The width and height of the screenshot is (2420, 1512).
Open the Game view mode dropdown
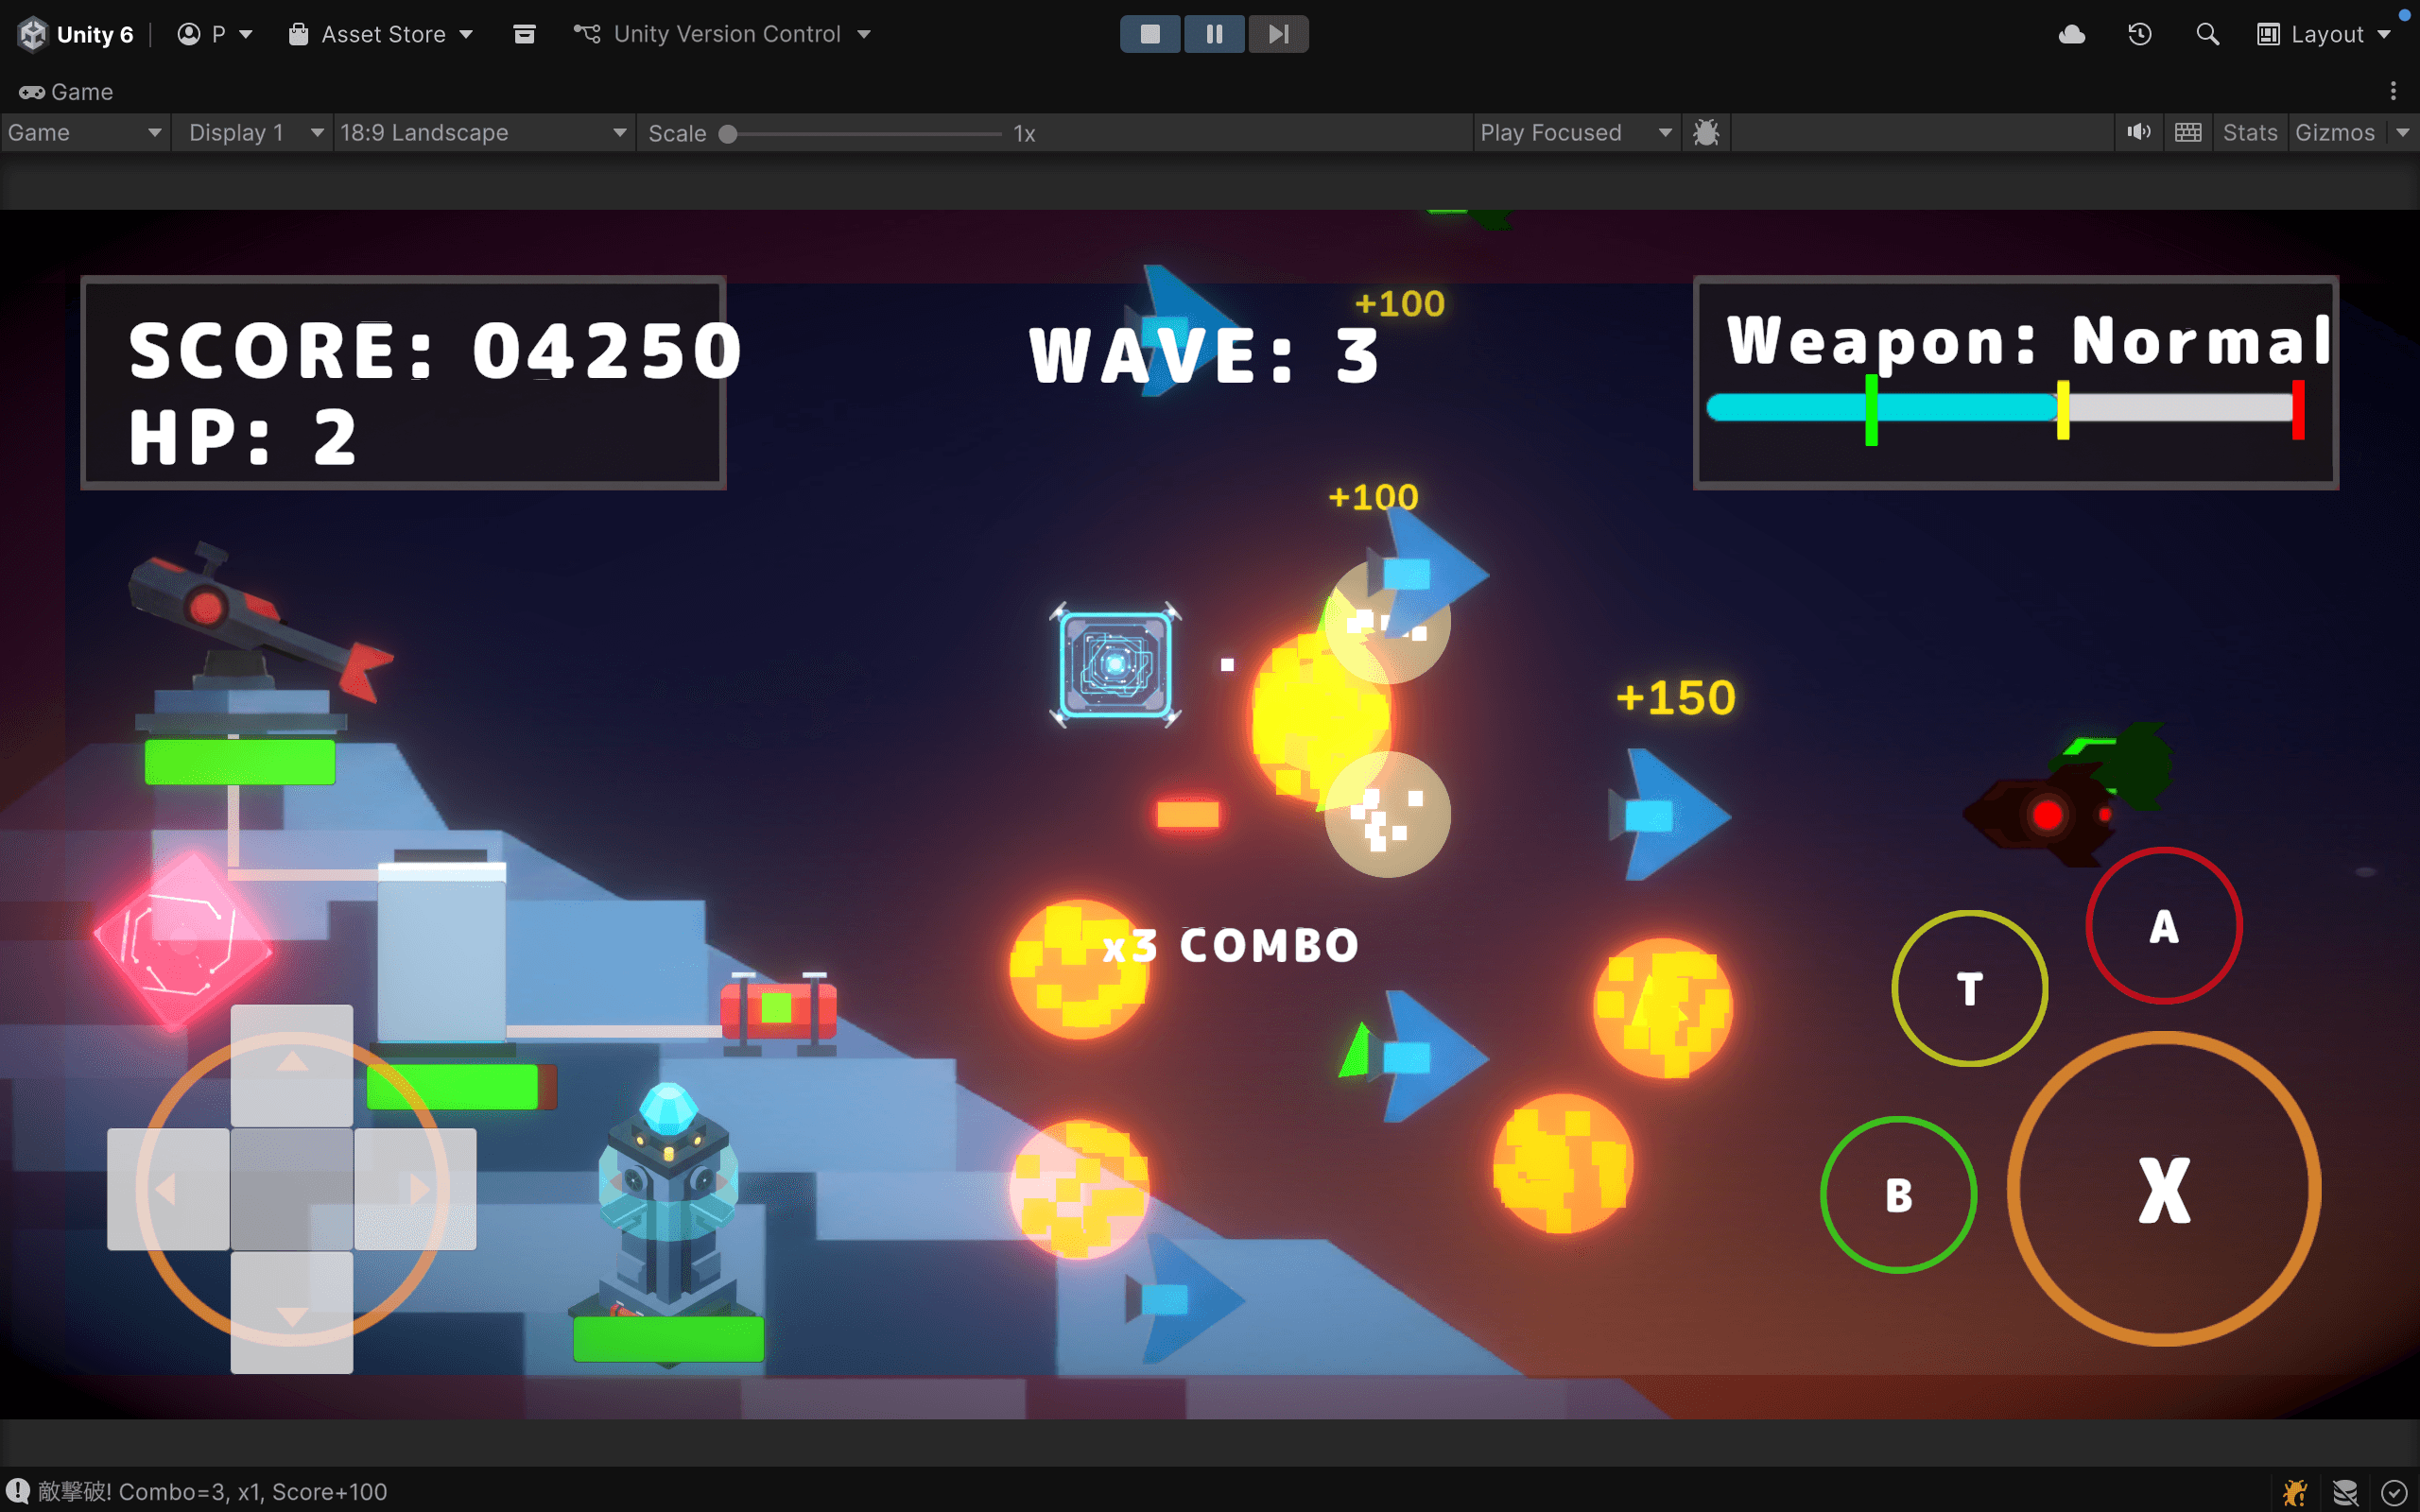[84, 133]
